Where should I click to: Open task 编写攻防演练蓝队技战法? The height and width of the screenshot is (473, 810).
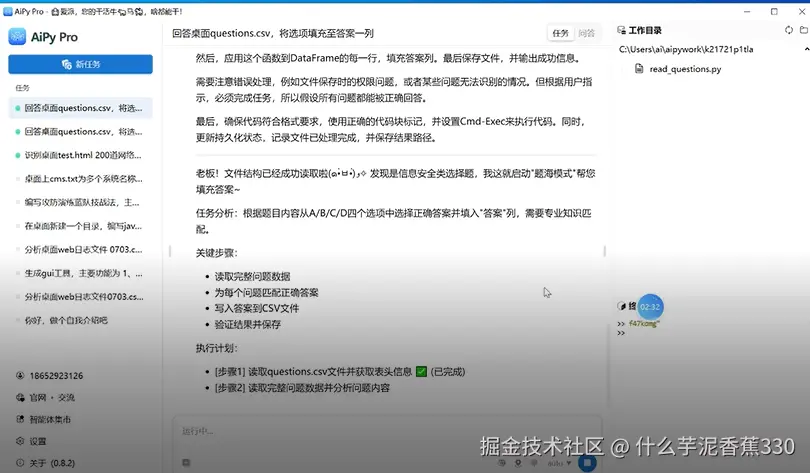[x=81, y=202]
